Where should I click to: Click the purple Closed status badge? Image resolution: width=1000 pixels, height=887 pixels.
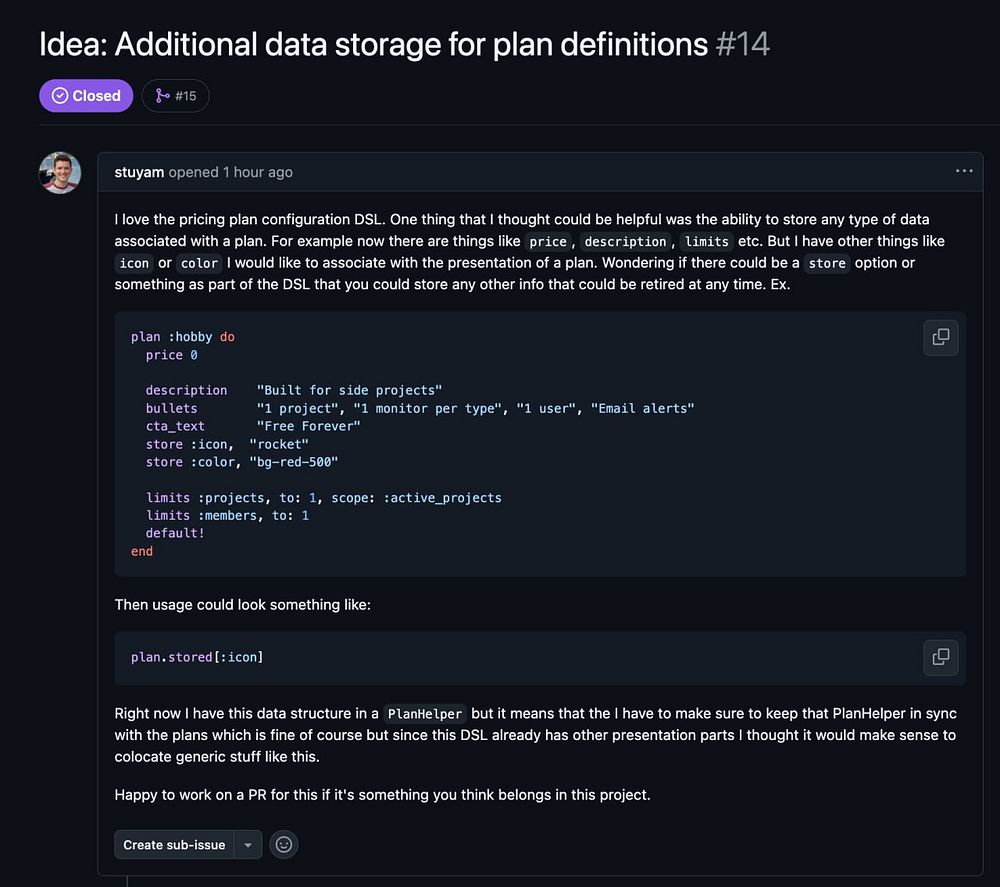click(x=86, y=96)
